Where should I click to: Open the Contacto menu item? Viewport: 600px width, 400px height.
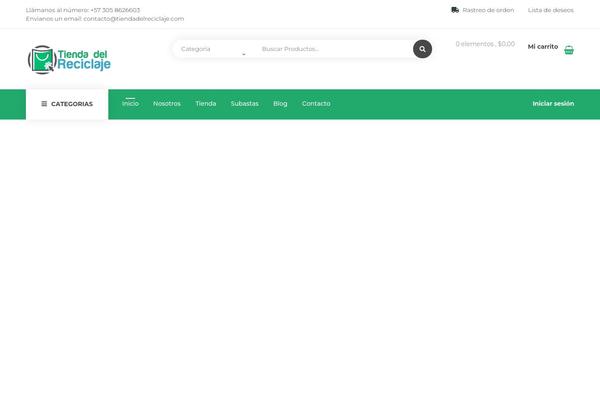tap(316, 104)
